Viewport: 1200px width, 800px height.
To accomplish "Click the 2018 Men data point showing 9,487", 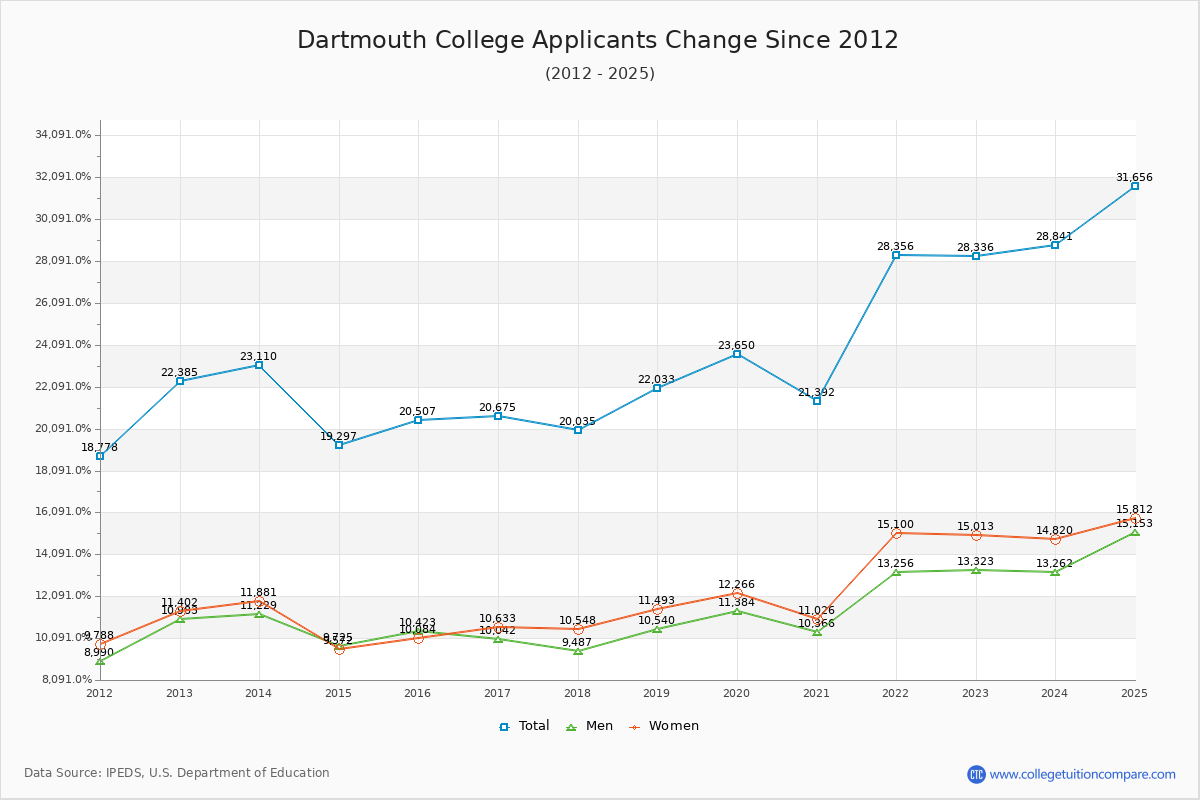I will 576,650.
